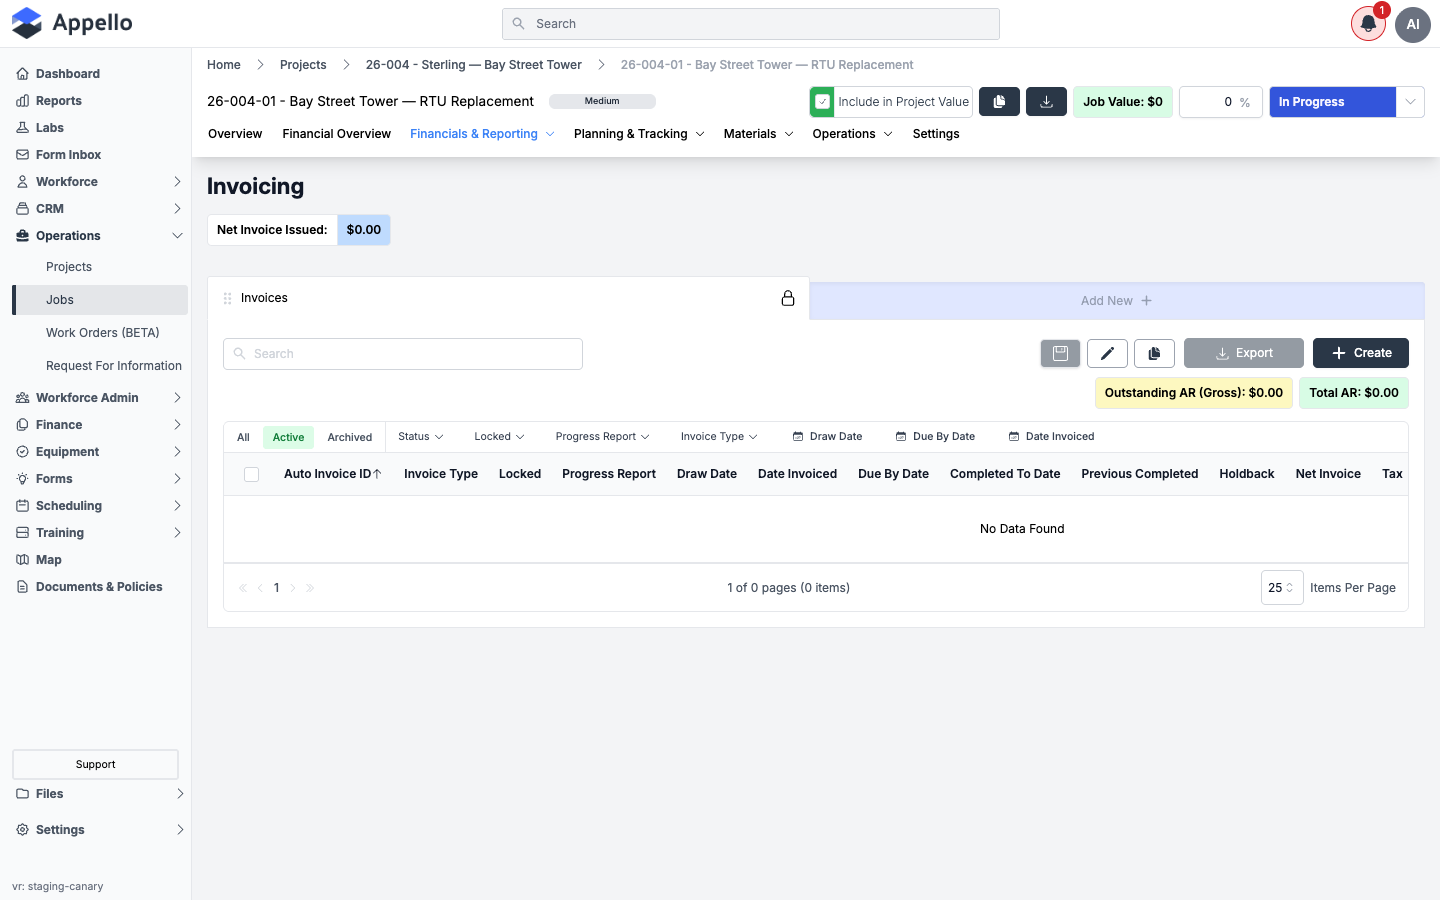Click the Labs flask icon
Screen dimensions: 1440x918
tap(22, 128)
